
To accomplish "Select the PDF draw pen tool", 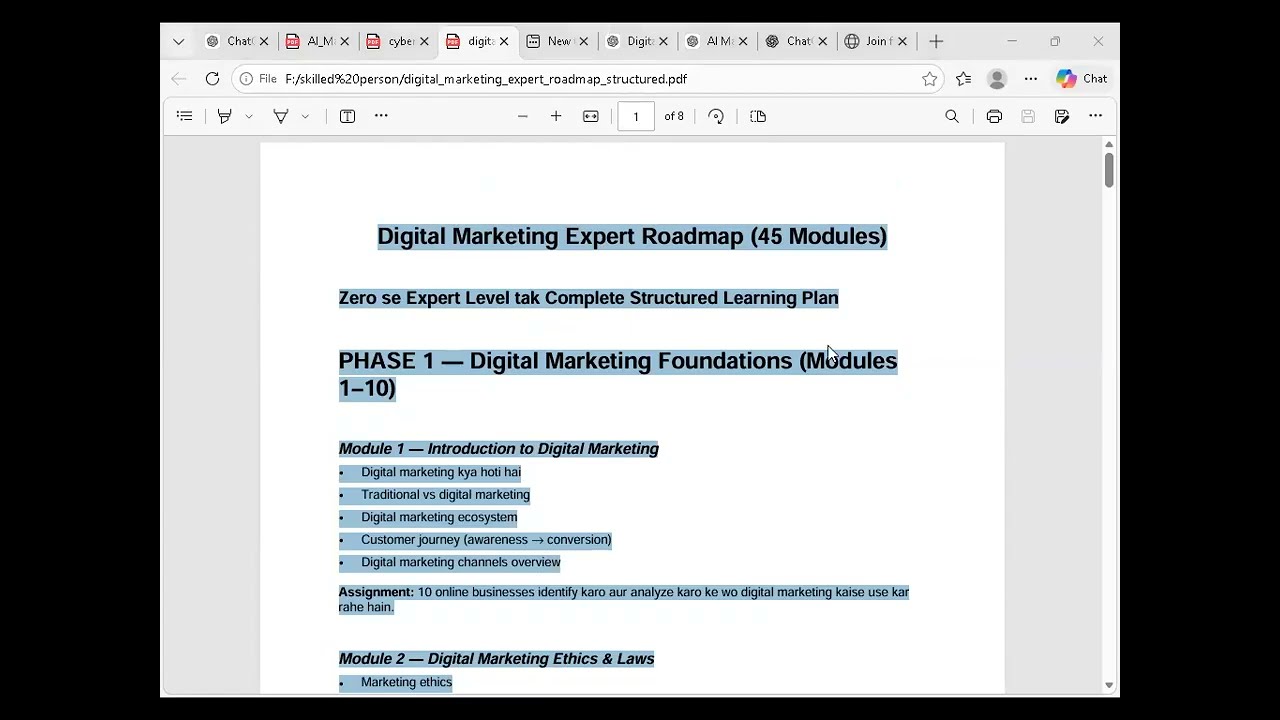I will click(x=281, y=116).
